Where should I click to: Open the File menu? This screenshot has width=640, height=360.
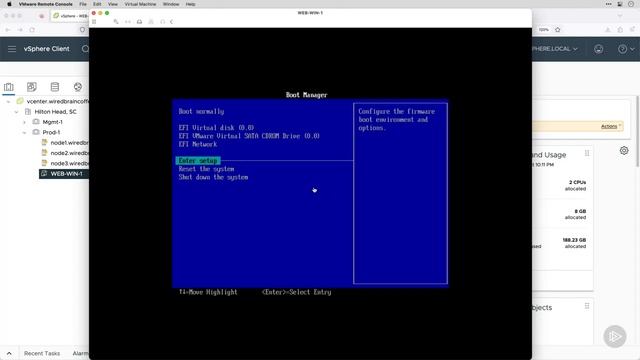coord(83,4)
